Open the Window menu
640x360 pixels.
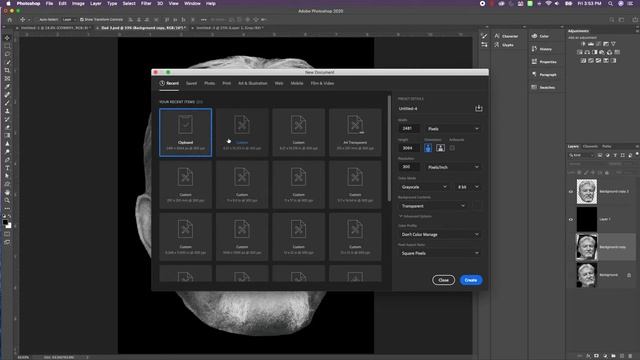(x=192, y=3)
